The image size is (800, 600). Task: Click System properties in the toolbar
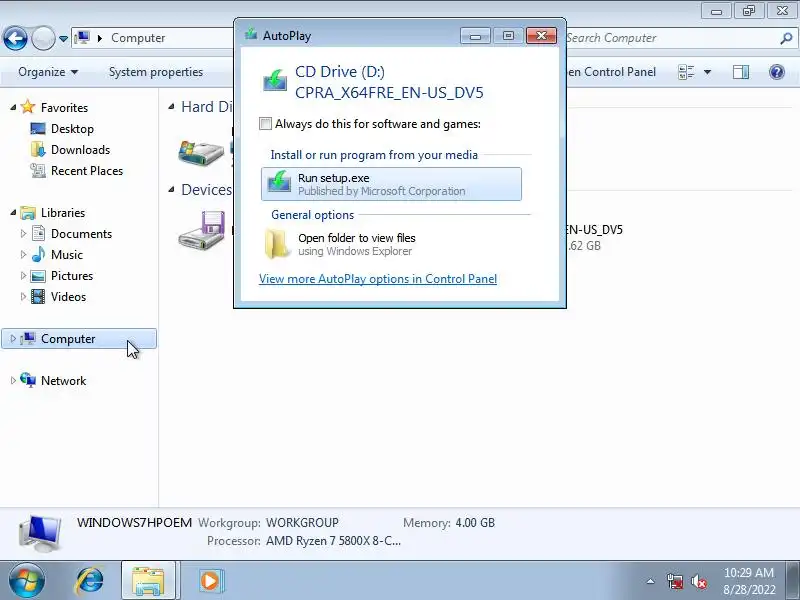click(156, 72)
